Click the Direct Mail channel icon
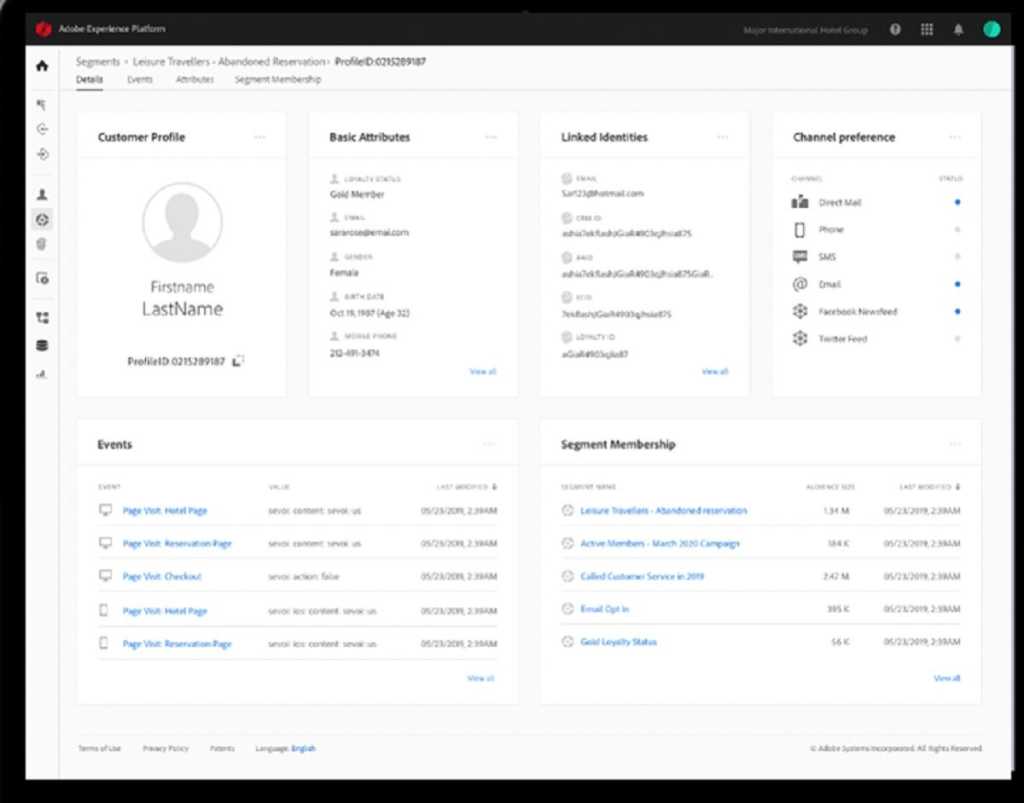 click(x=800, y=202)
